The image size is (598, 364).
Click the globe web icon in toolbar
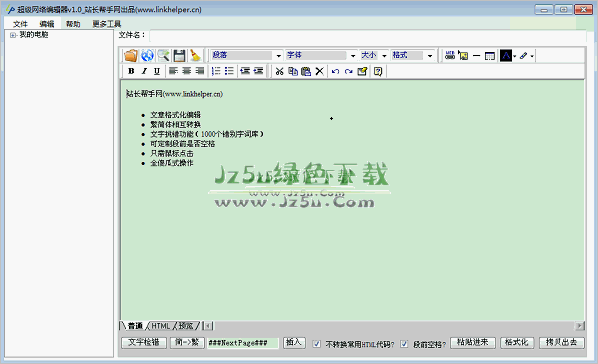click(x=147, y=56)
